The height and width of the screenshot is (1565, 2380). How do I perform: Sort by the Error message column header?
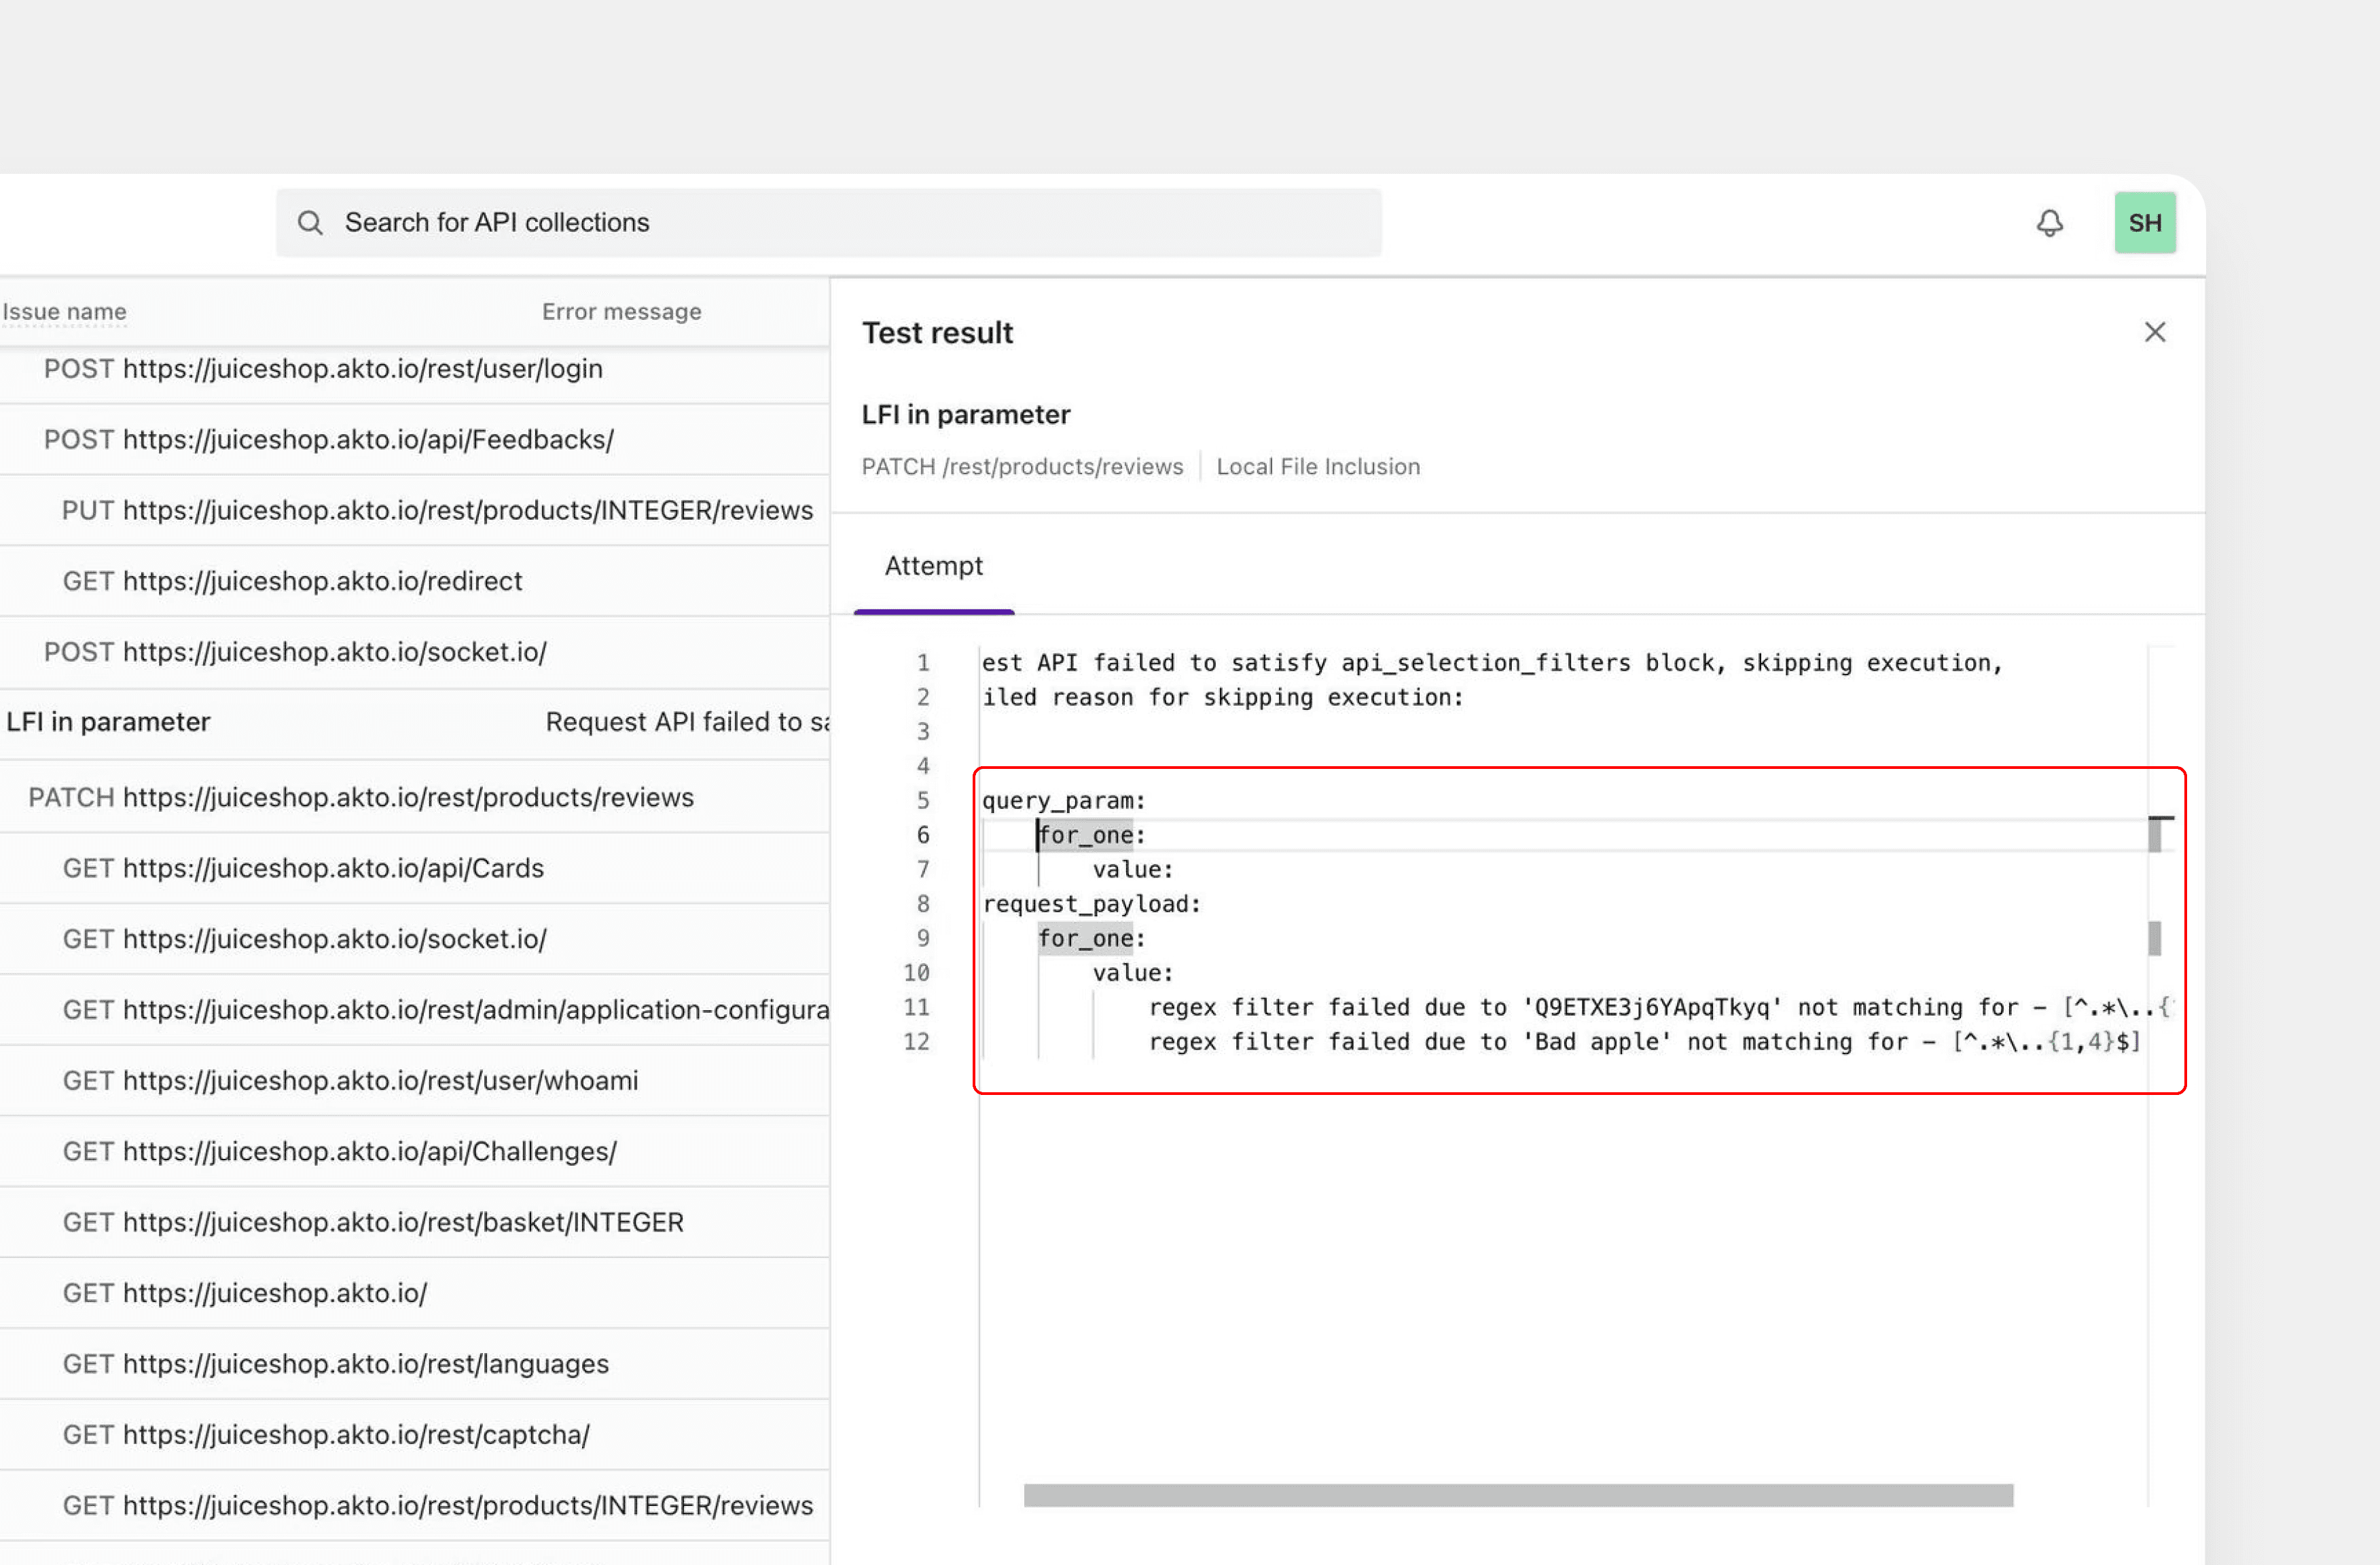point(620,311)
